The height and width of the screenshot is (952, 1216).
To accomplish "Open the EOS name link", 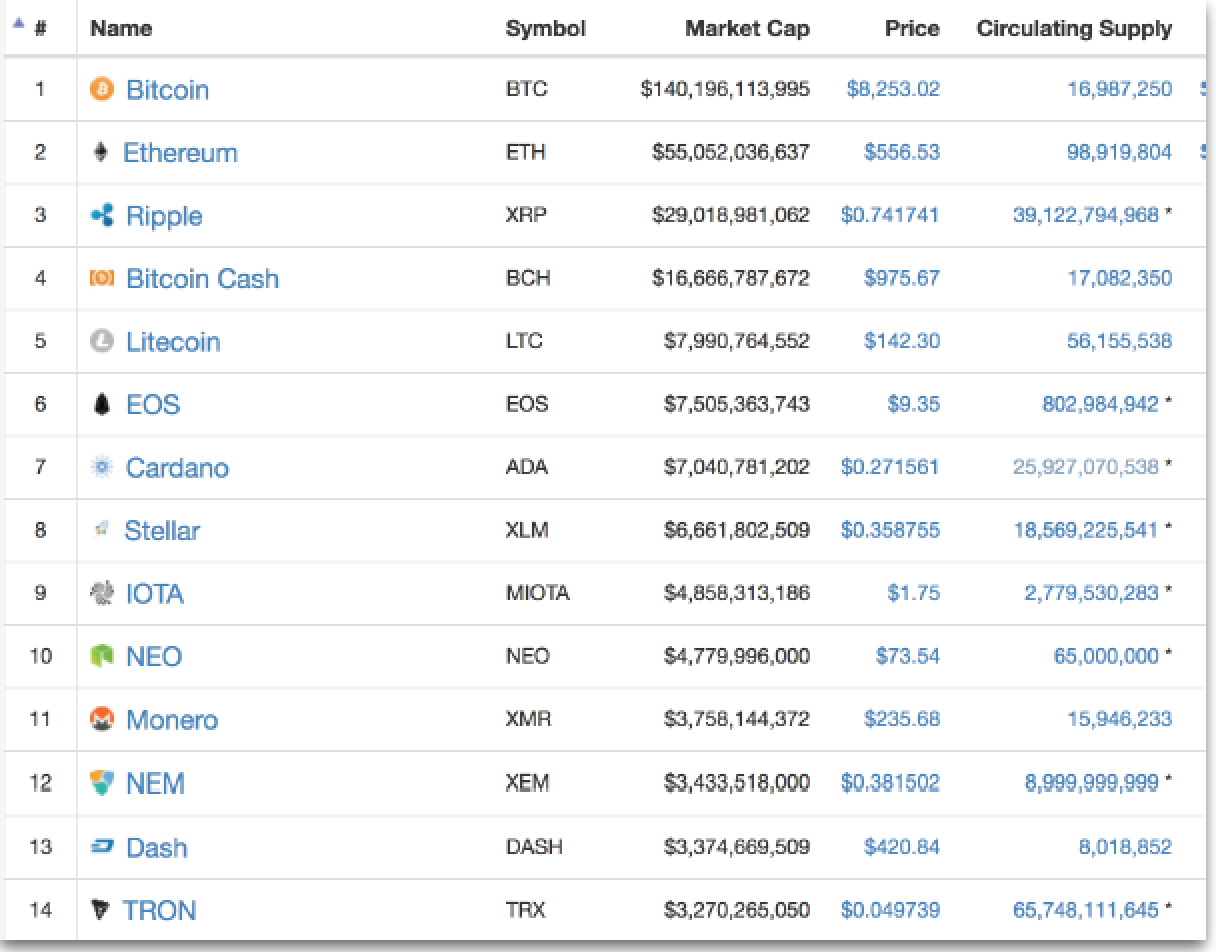I will point(153,405).
